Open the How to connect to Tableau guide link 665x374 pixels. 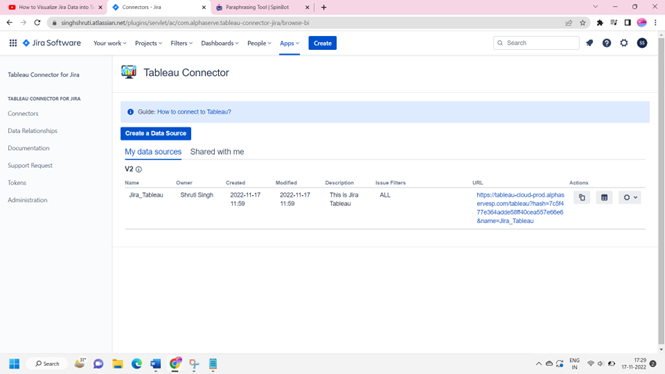point(194,112)
